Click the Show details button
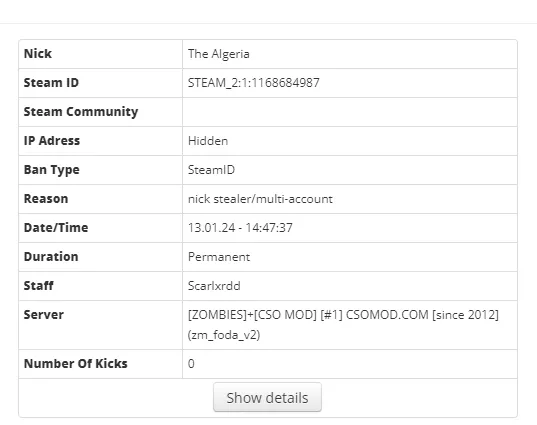The width and height of the screenshot is (537, 425). 267,397
